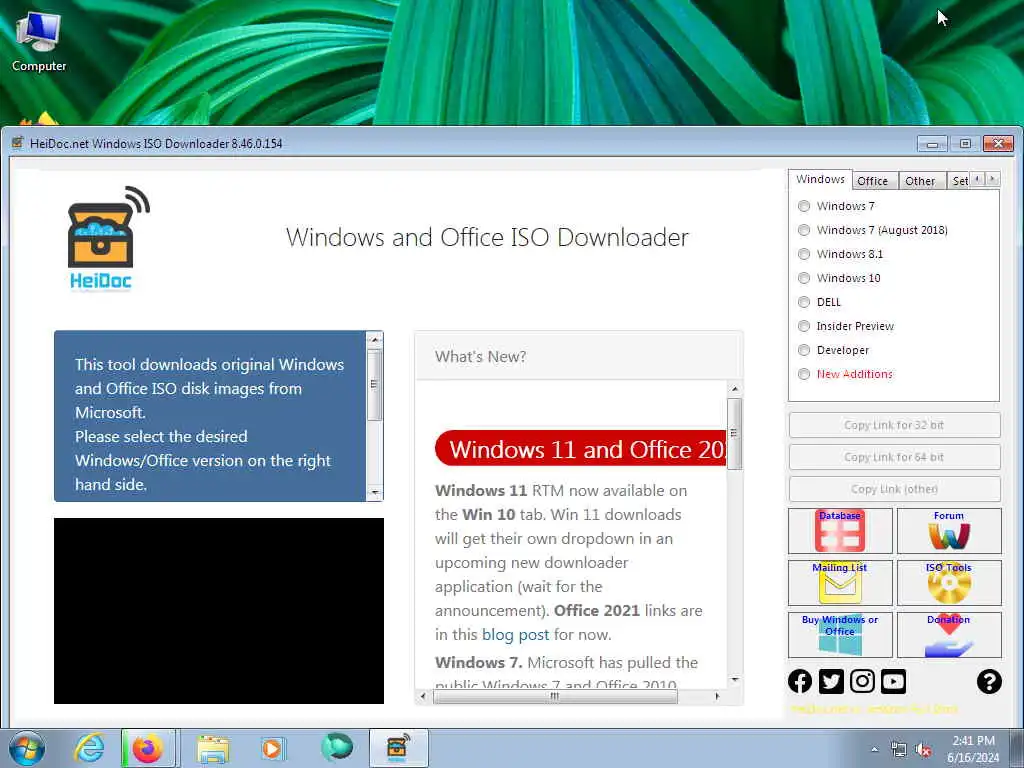Select Windows 7 (August 2018) option
1024x768 pixels.
click(x=804, y=230)
